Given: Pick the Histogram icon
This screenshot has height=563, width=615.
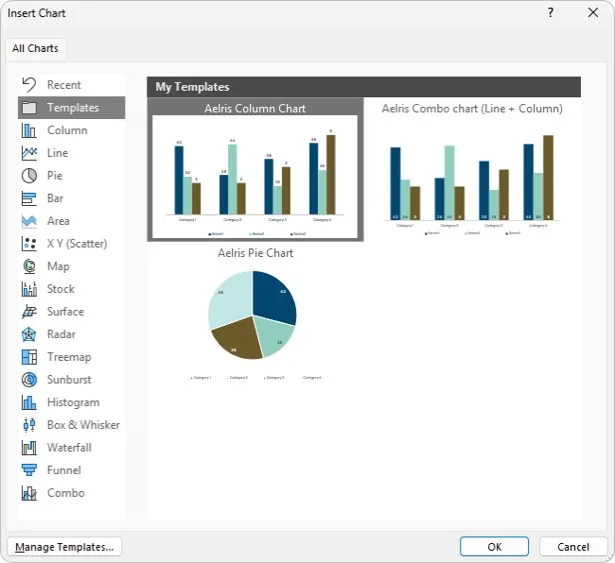Looking at the screenshot, I should 29,403.
